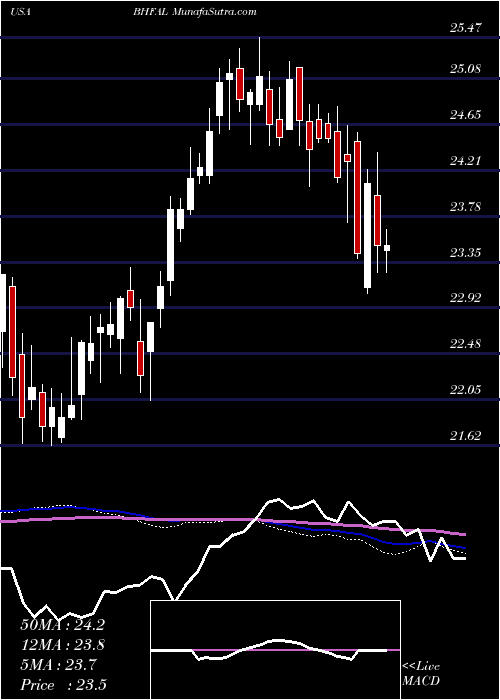The height and width of the screenshot is (700, 500).
Task: Click the <<Live MACD label
Action: click(x=421, y=673)
